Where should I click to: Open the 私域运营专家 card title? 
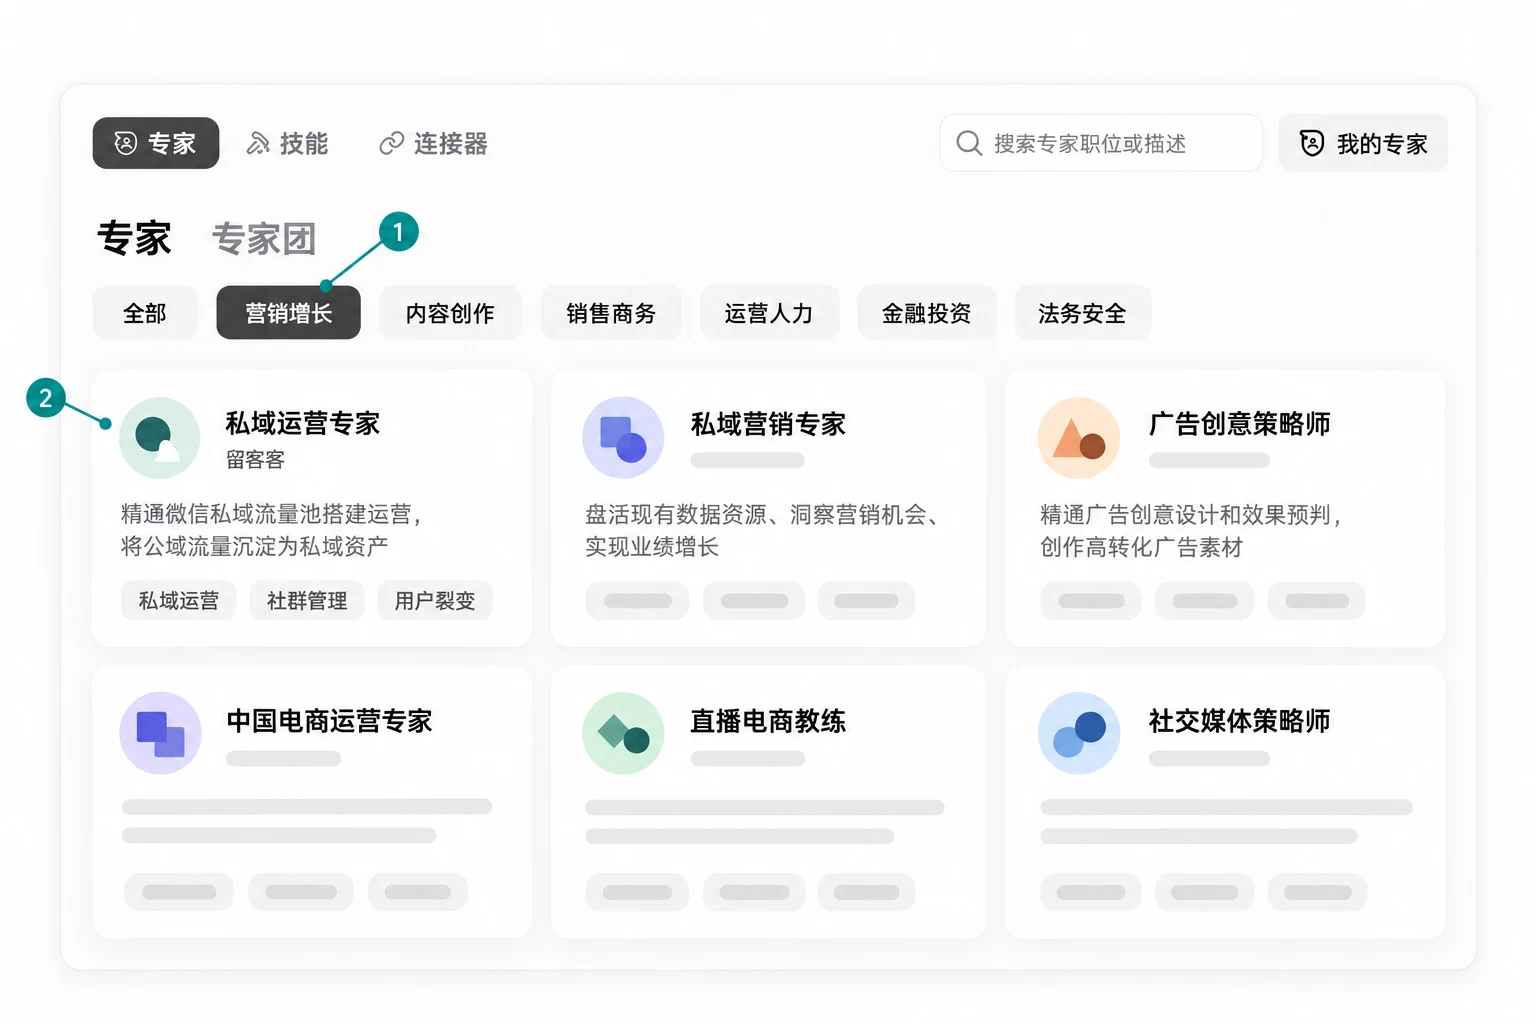tap(303, 424)
